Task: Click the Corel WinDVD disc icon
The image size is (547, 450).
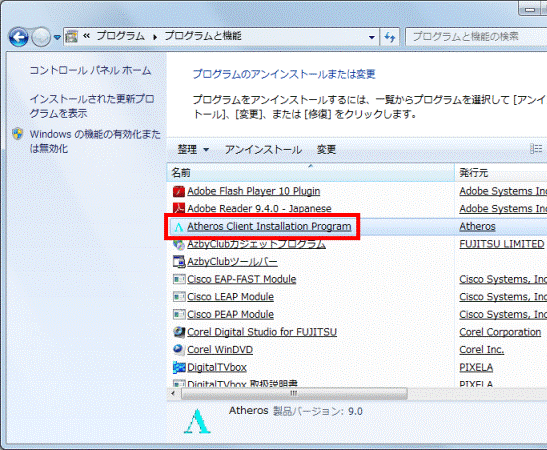Action: point(179,349)
